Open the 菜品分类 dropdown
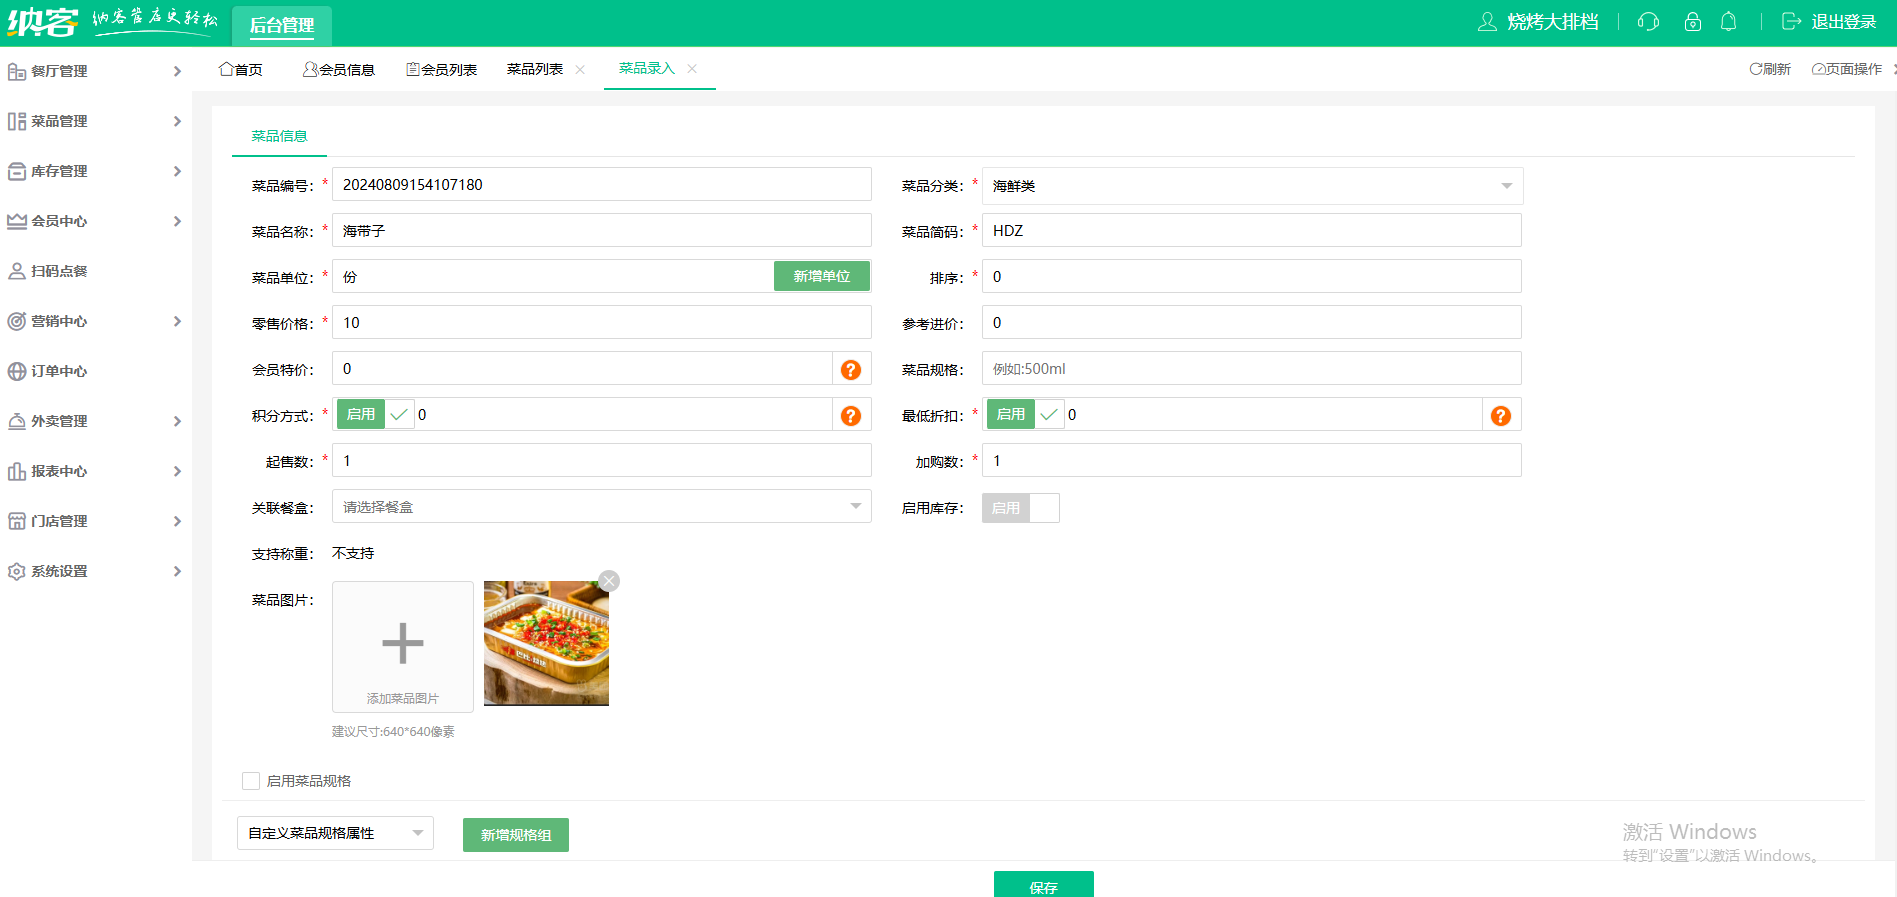This screenshot has height=897, width=1897. 1252,186
